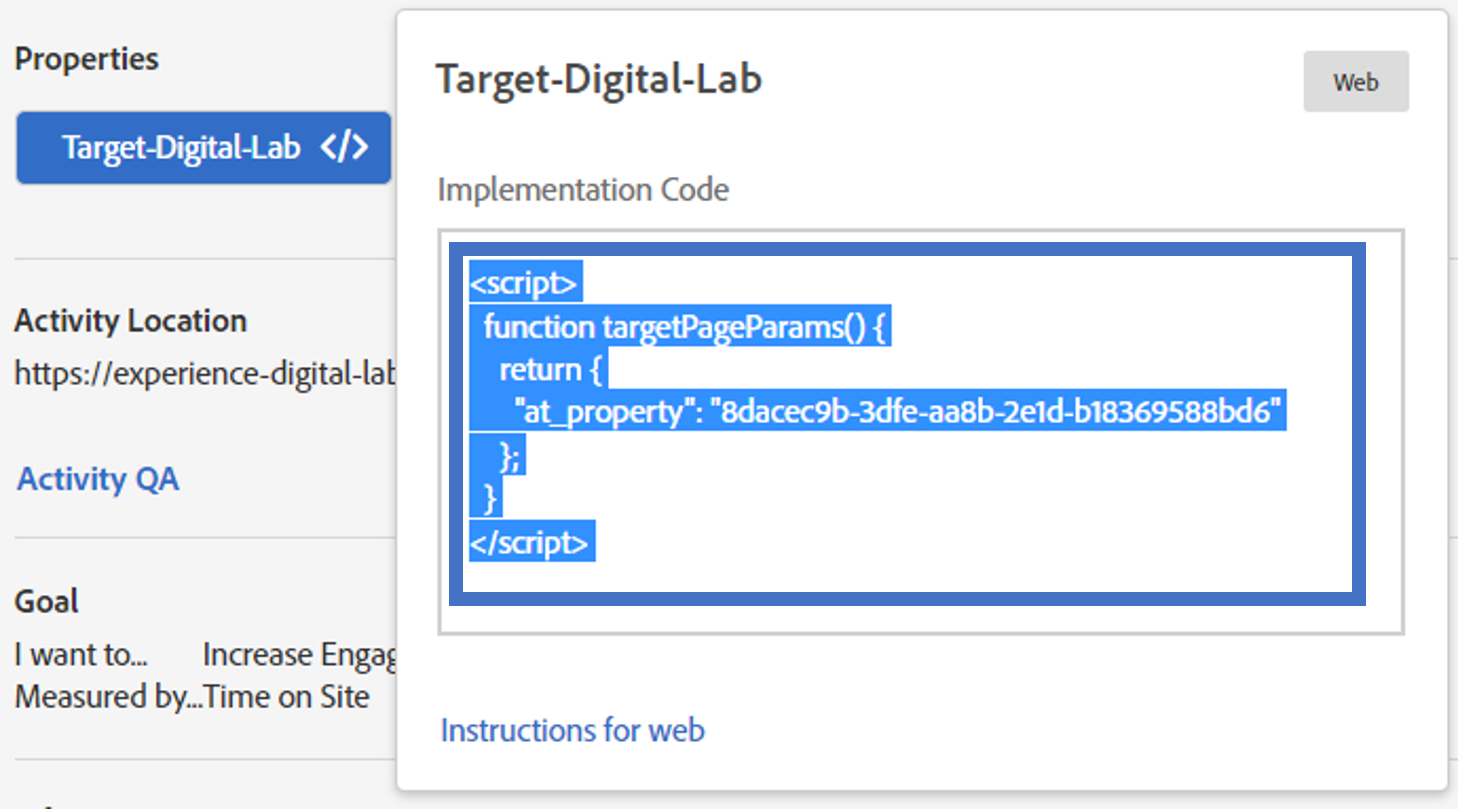
Task: Click the Activity Location URL text
Action: point(206,374)
